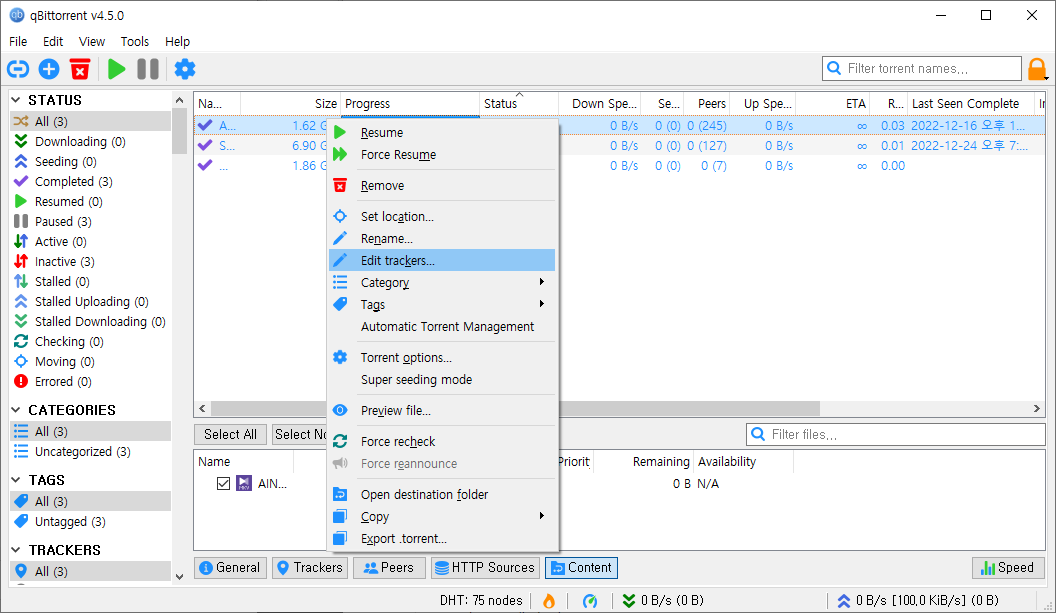This screenshot has height=613, width=1056.
Task: Open Options via the gear toolbar icon
Action: tap(185, 69)
